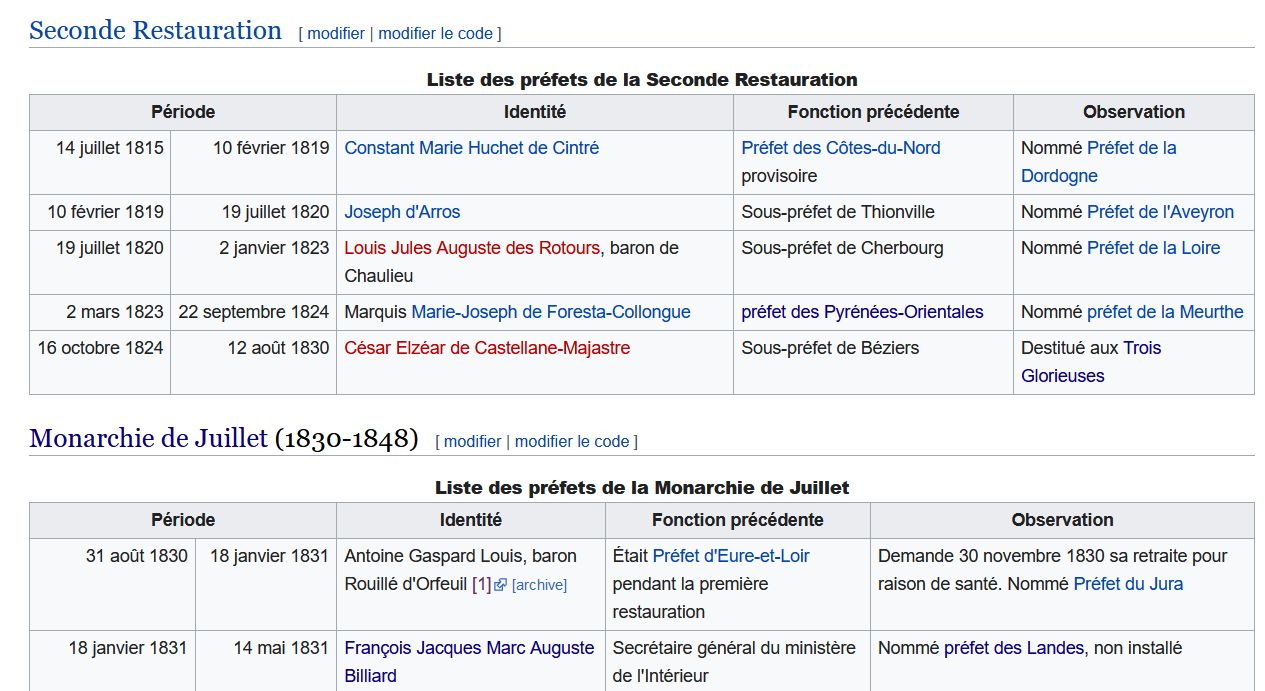Click the 22 septembre 1824 date cell
The width and height of the screenshot is (1265, 691).
pyautogui.click(x=253, y=312)
